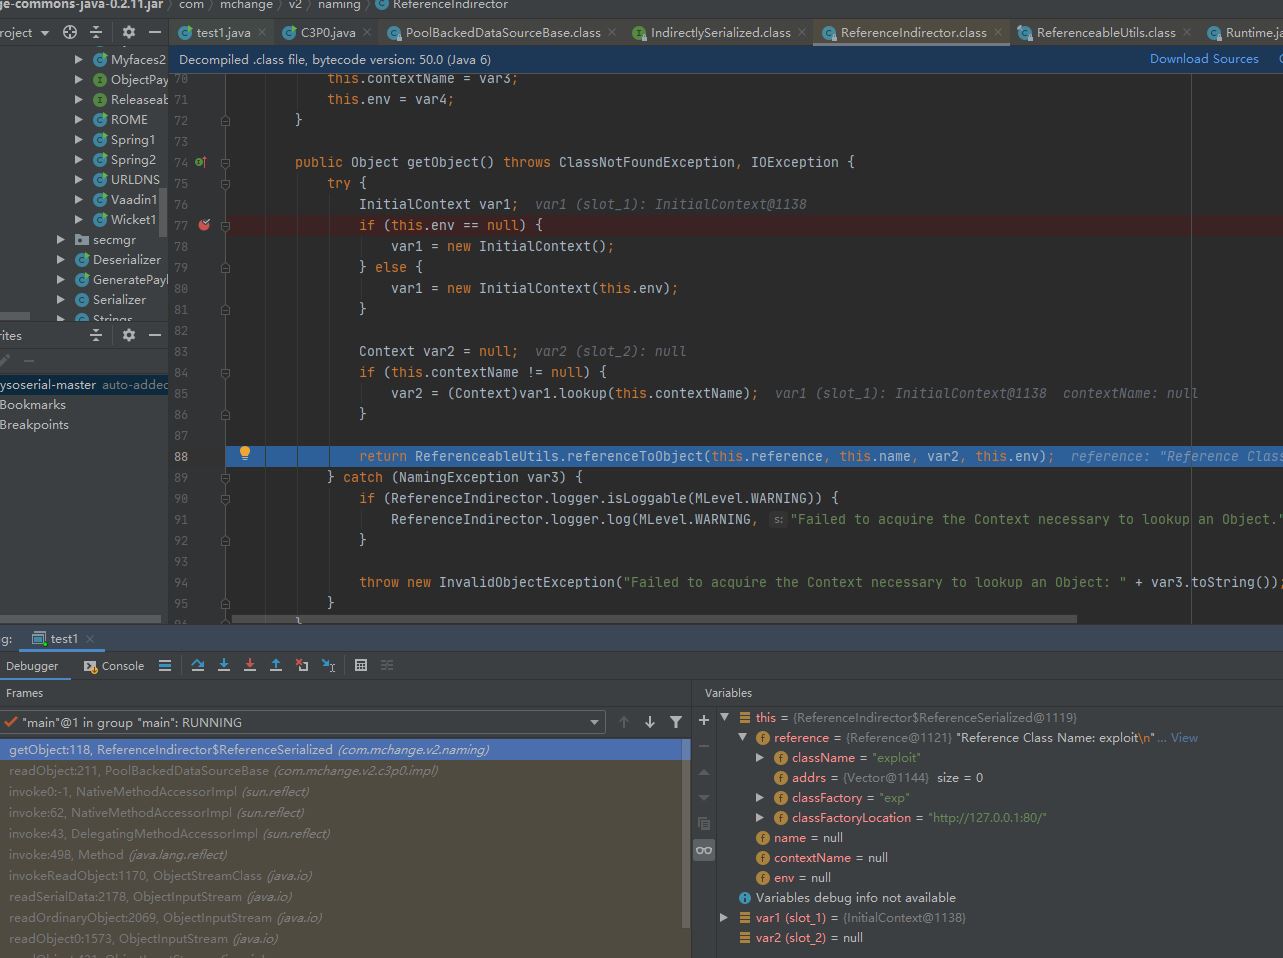The width and height of the screenshot is (1283, 958).
Task: Toggle code fold marker at line 84
Action: (x=225, y=372)
